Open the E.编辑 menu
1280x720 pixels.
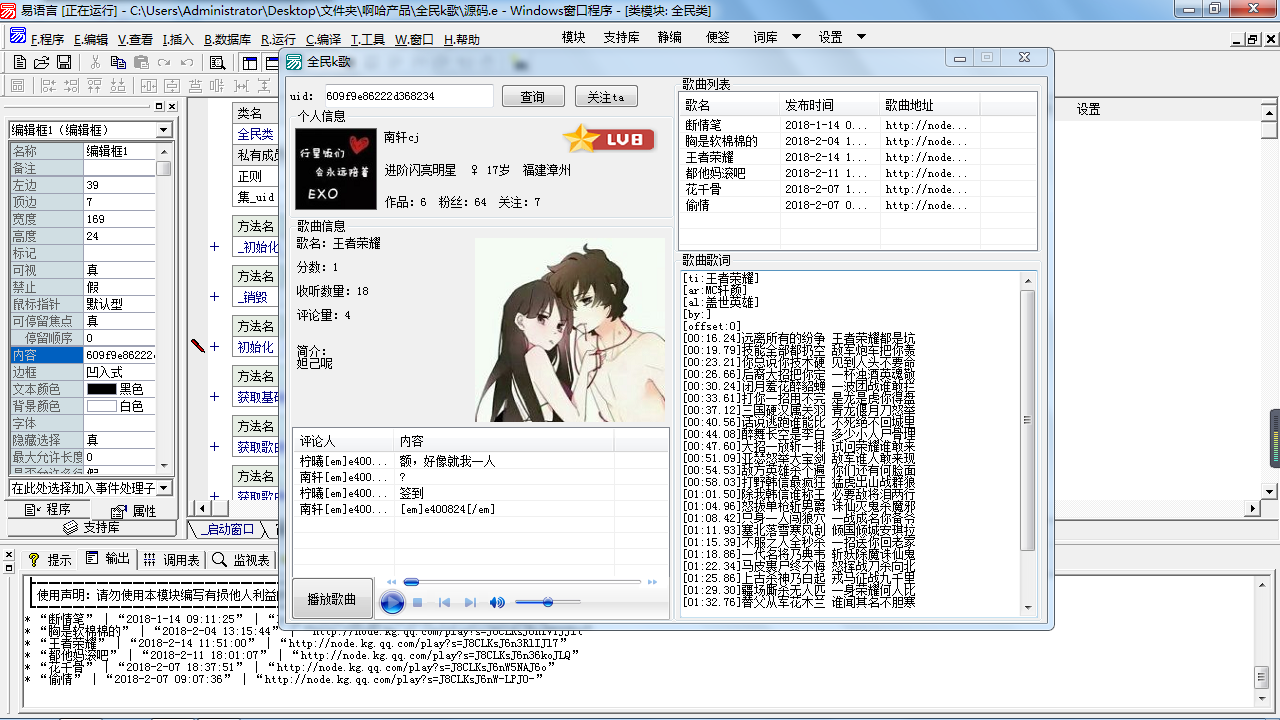[91, 40]
